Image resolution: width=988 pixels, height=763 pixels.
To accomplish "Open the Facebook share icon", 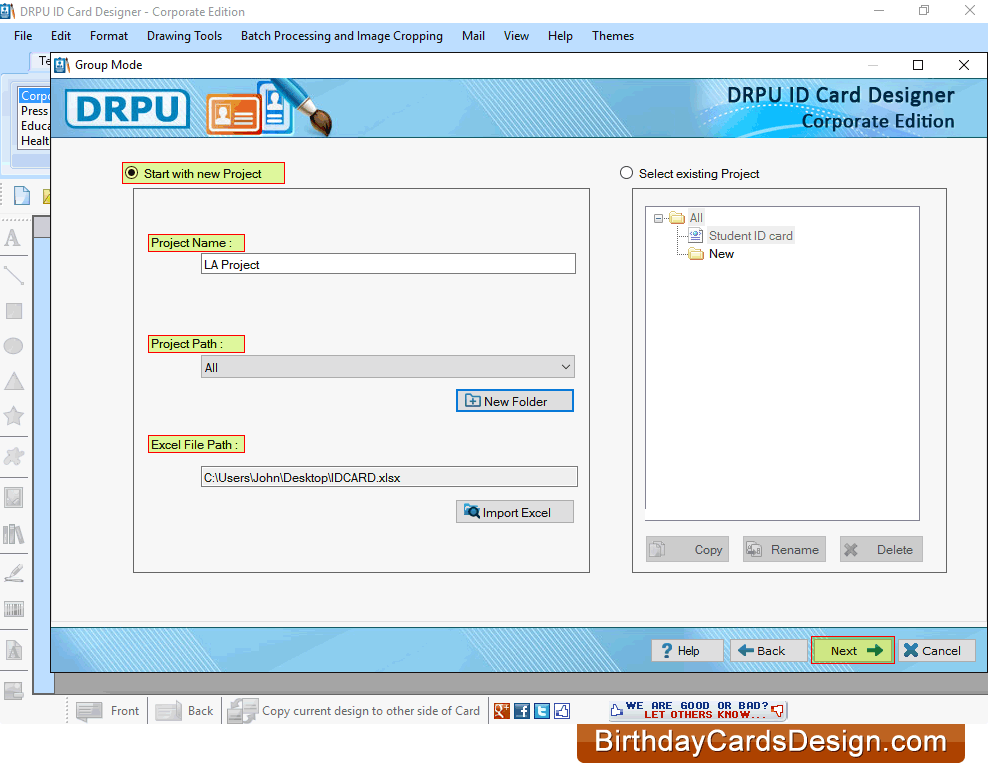I will click(x=522, y=711).
